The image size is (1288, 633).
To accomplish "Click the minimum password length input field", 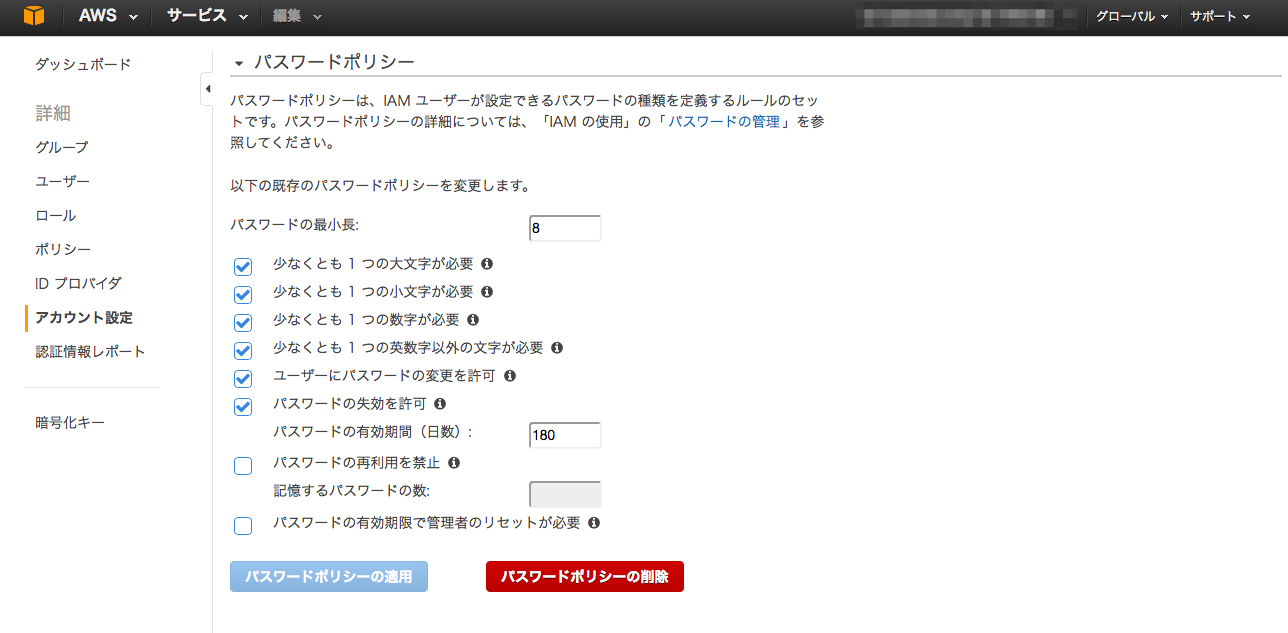I will [x=564, y=228].
